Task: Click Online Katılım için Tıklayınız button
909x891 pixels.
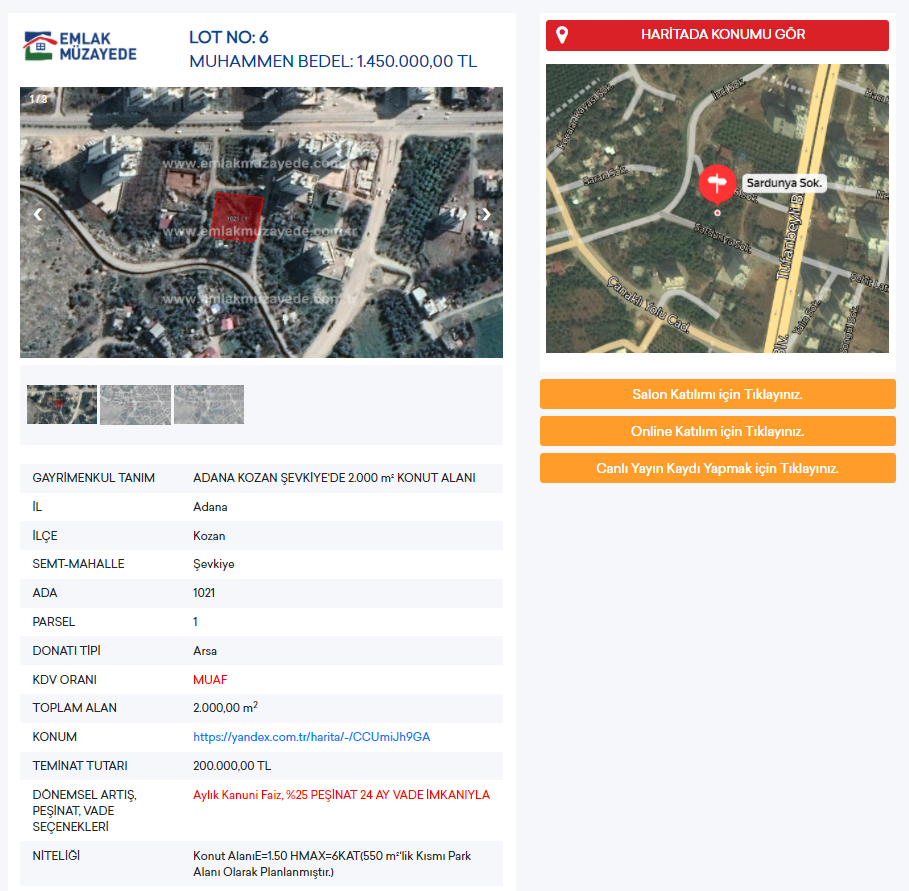Action: click(x=717, y=431)
